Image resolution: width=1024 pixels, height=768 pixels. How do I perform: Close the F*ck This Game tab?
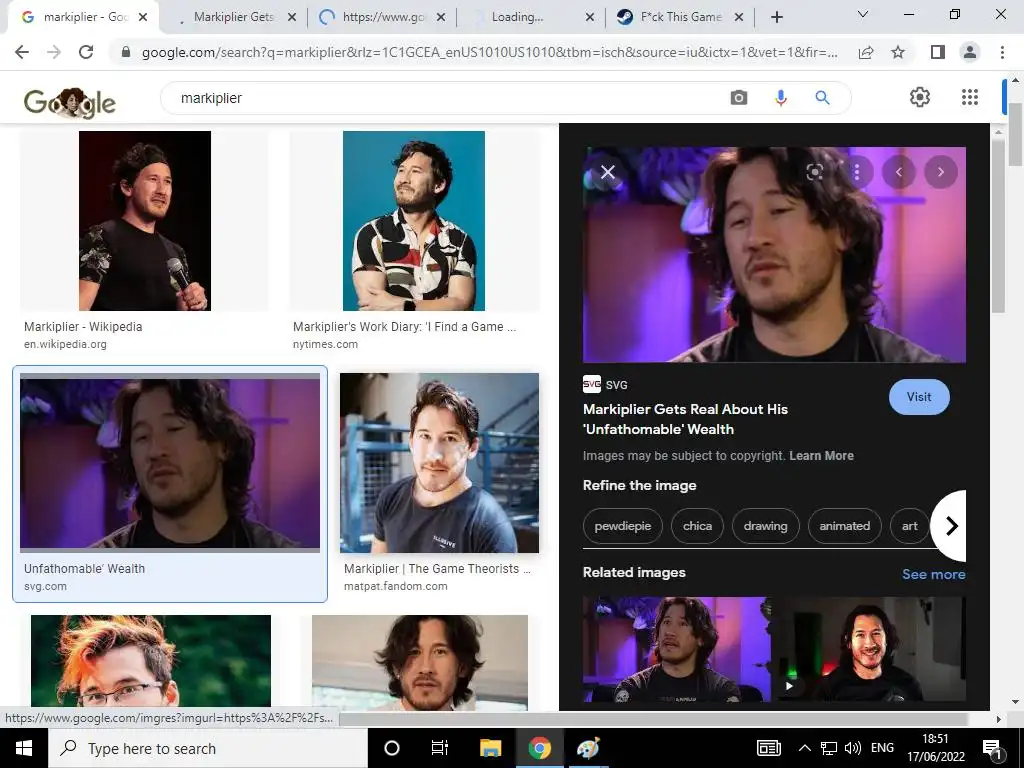(739, 18)
